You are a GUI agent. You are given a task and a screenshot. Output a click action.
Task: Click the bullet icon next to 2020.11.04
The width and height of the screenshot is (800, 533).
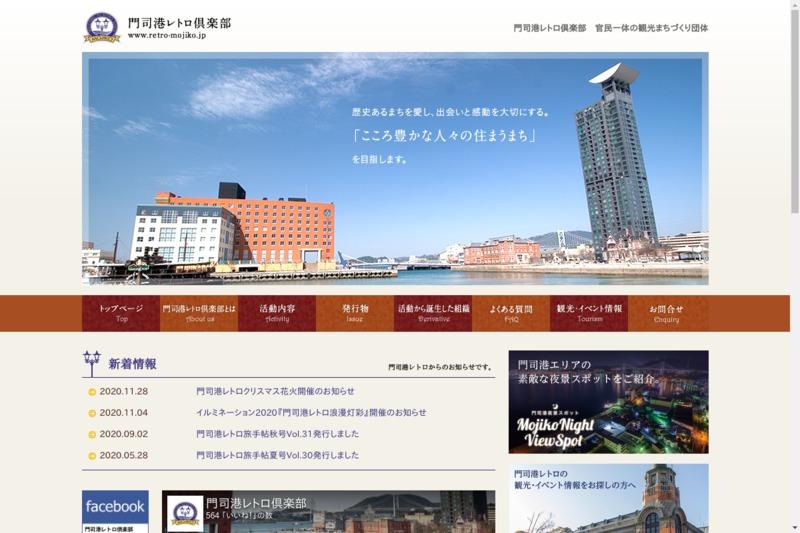pyautogui.click(x=92, y=413)
